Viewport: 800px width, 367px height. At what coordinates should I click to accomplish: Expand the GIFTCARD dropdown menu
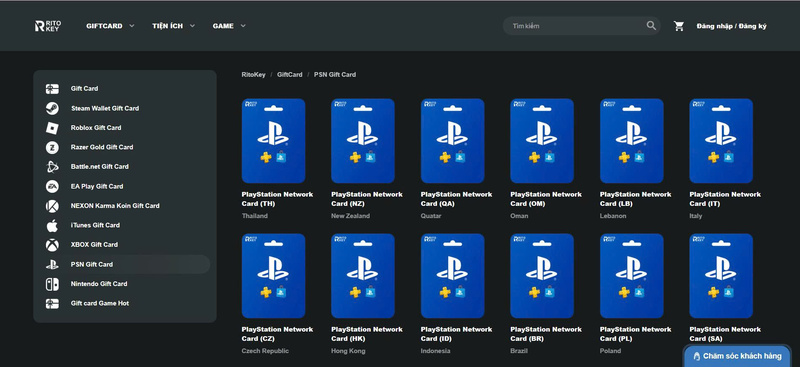point(110,26)
